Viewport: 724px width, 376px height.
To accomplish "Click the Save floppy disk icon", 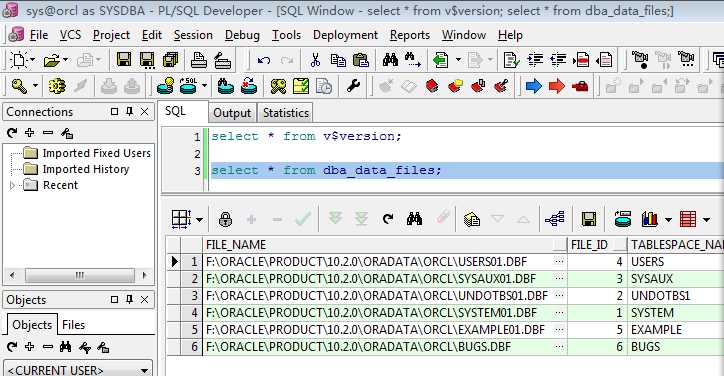I will (123, 60).
